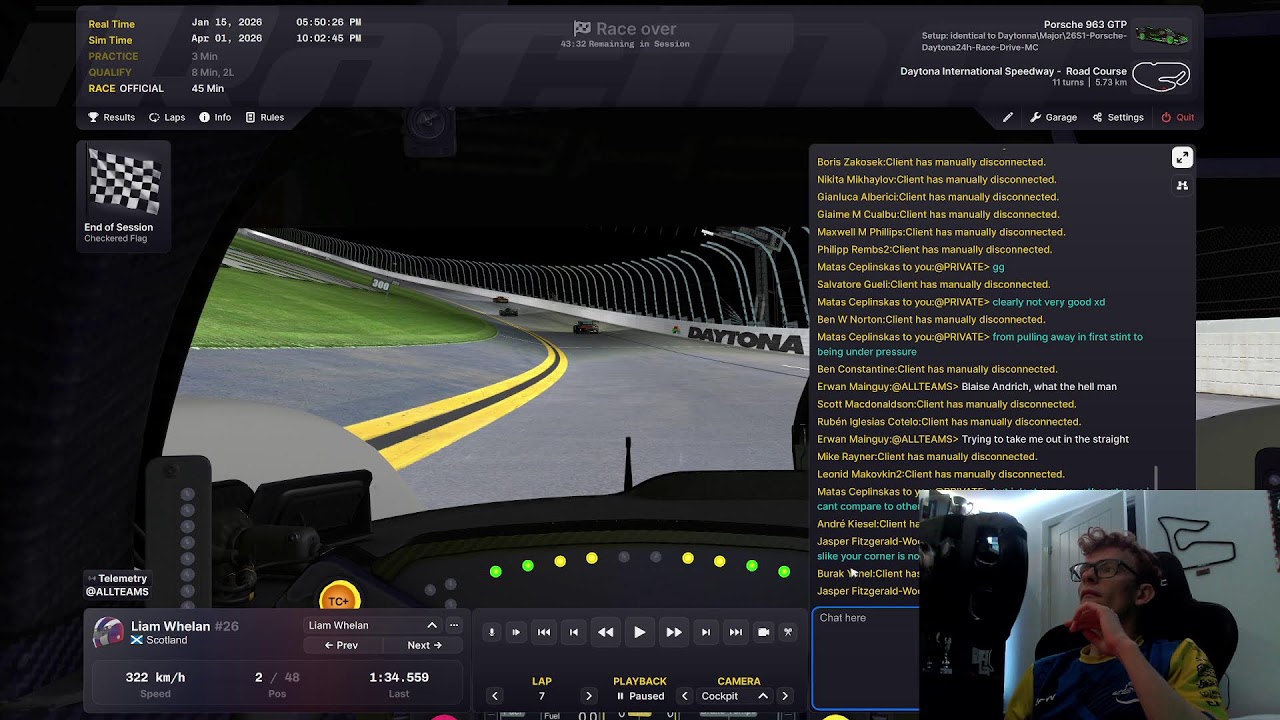Open the Info tab

point(215,117)
